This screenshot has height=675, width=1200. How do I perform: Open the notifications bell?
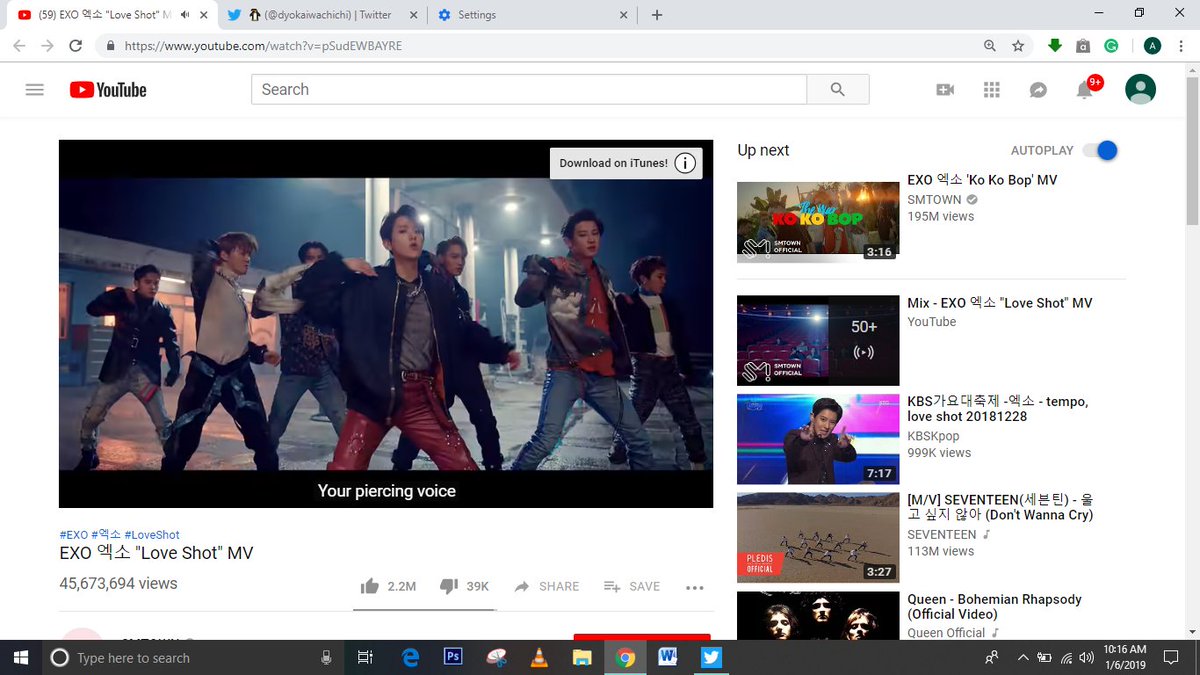1084,90
